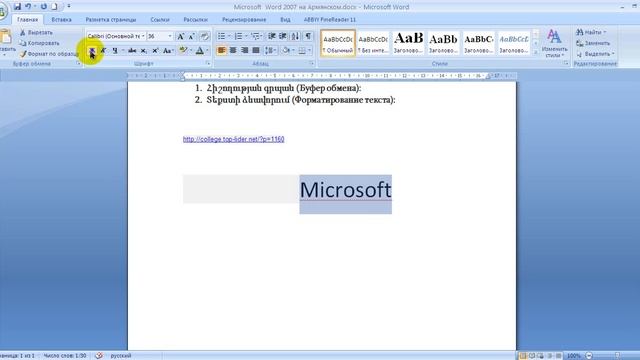Open the Вид tab
The height and width of the screenshot is (360, 640).
tap(285, 20)
